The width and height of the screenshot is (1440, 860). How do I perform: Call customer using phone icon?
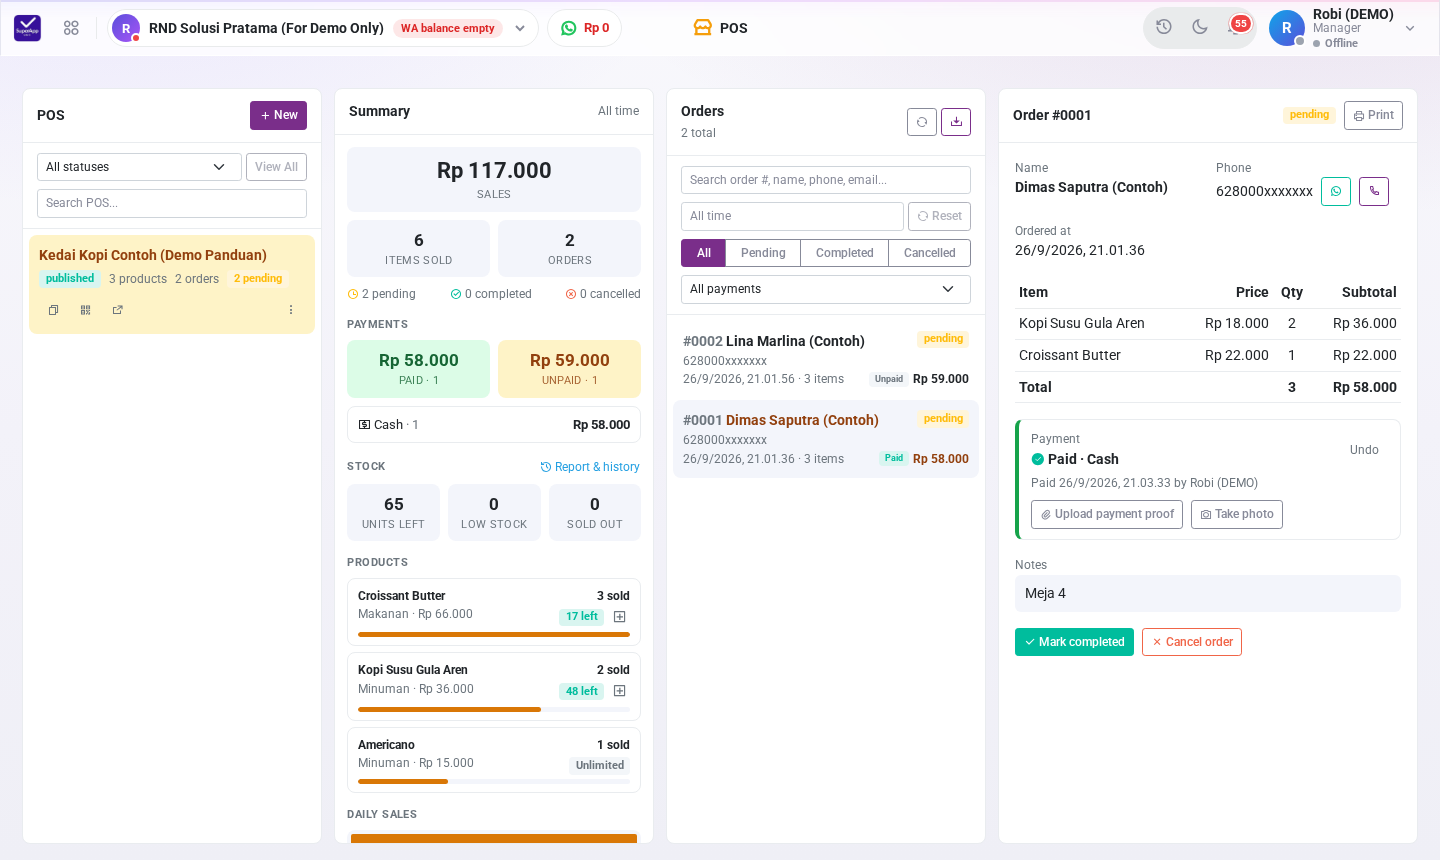[1374, 191]
